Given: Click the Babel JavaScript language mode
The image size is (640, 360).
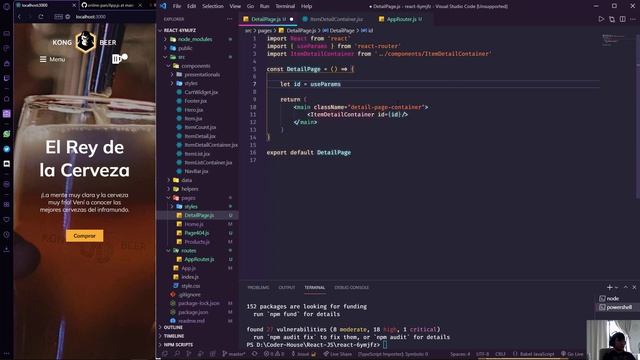Looking at the screenshot, I should tap(537, 354).
